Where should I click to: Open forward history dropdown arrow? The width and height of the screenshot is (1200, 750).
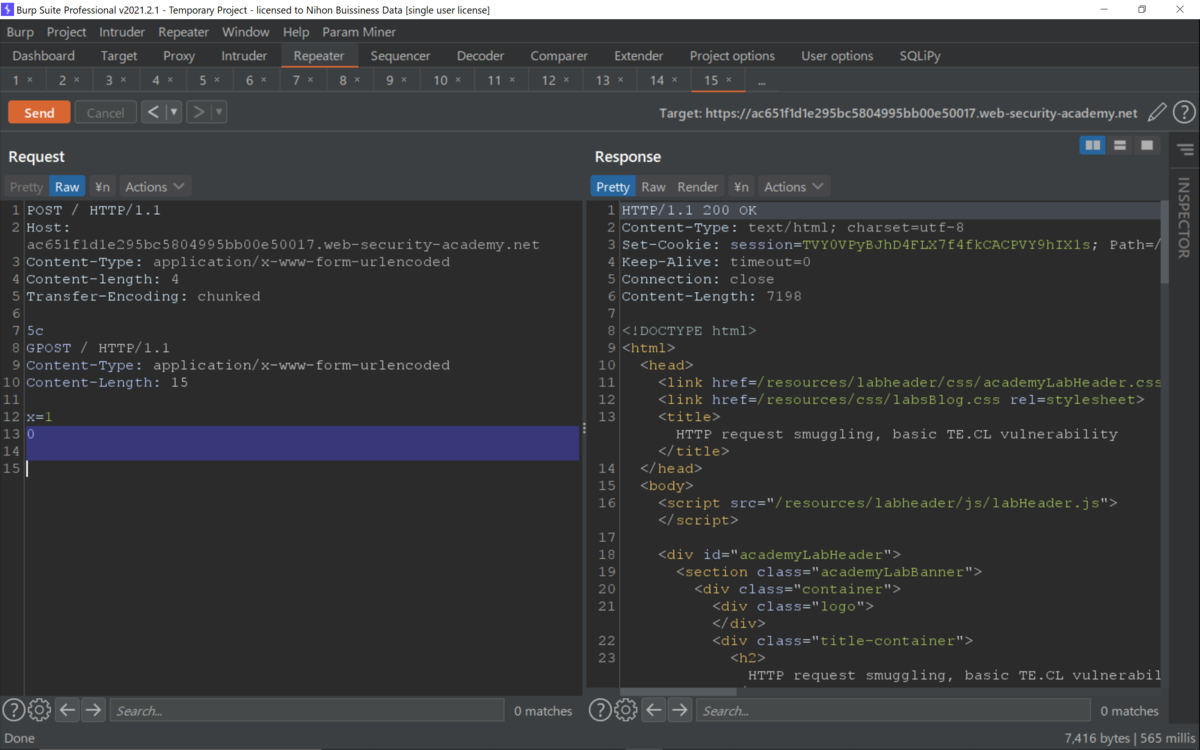tap(219, 113)
